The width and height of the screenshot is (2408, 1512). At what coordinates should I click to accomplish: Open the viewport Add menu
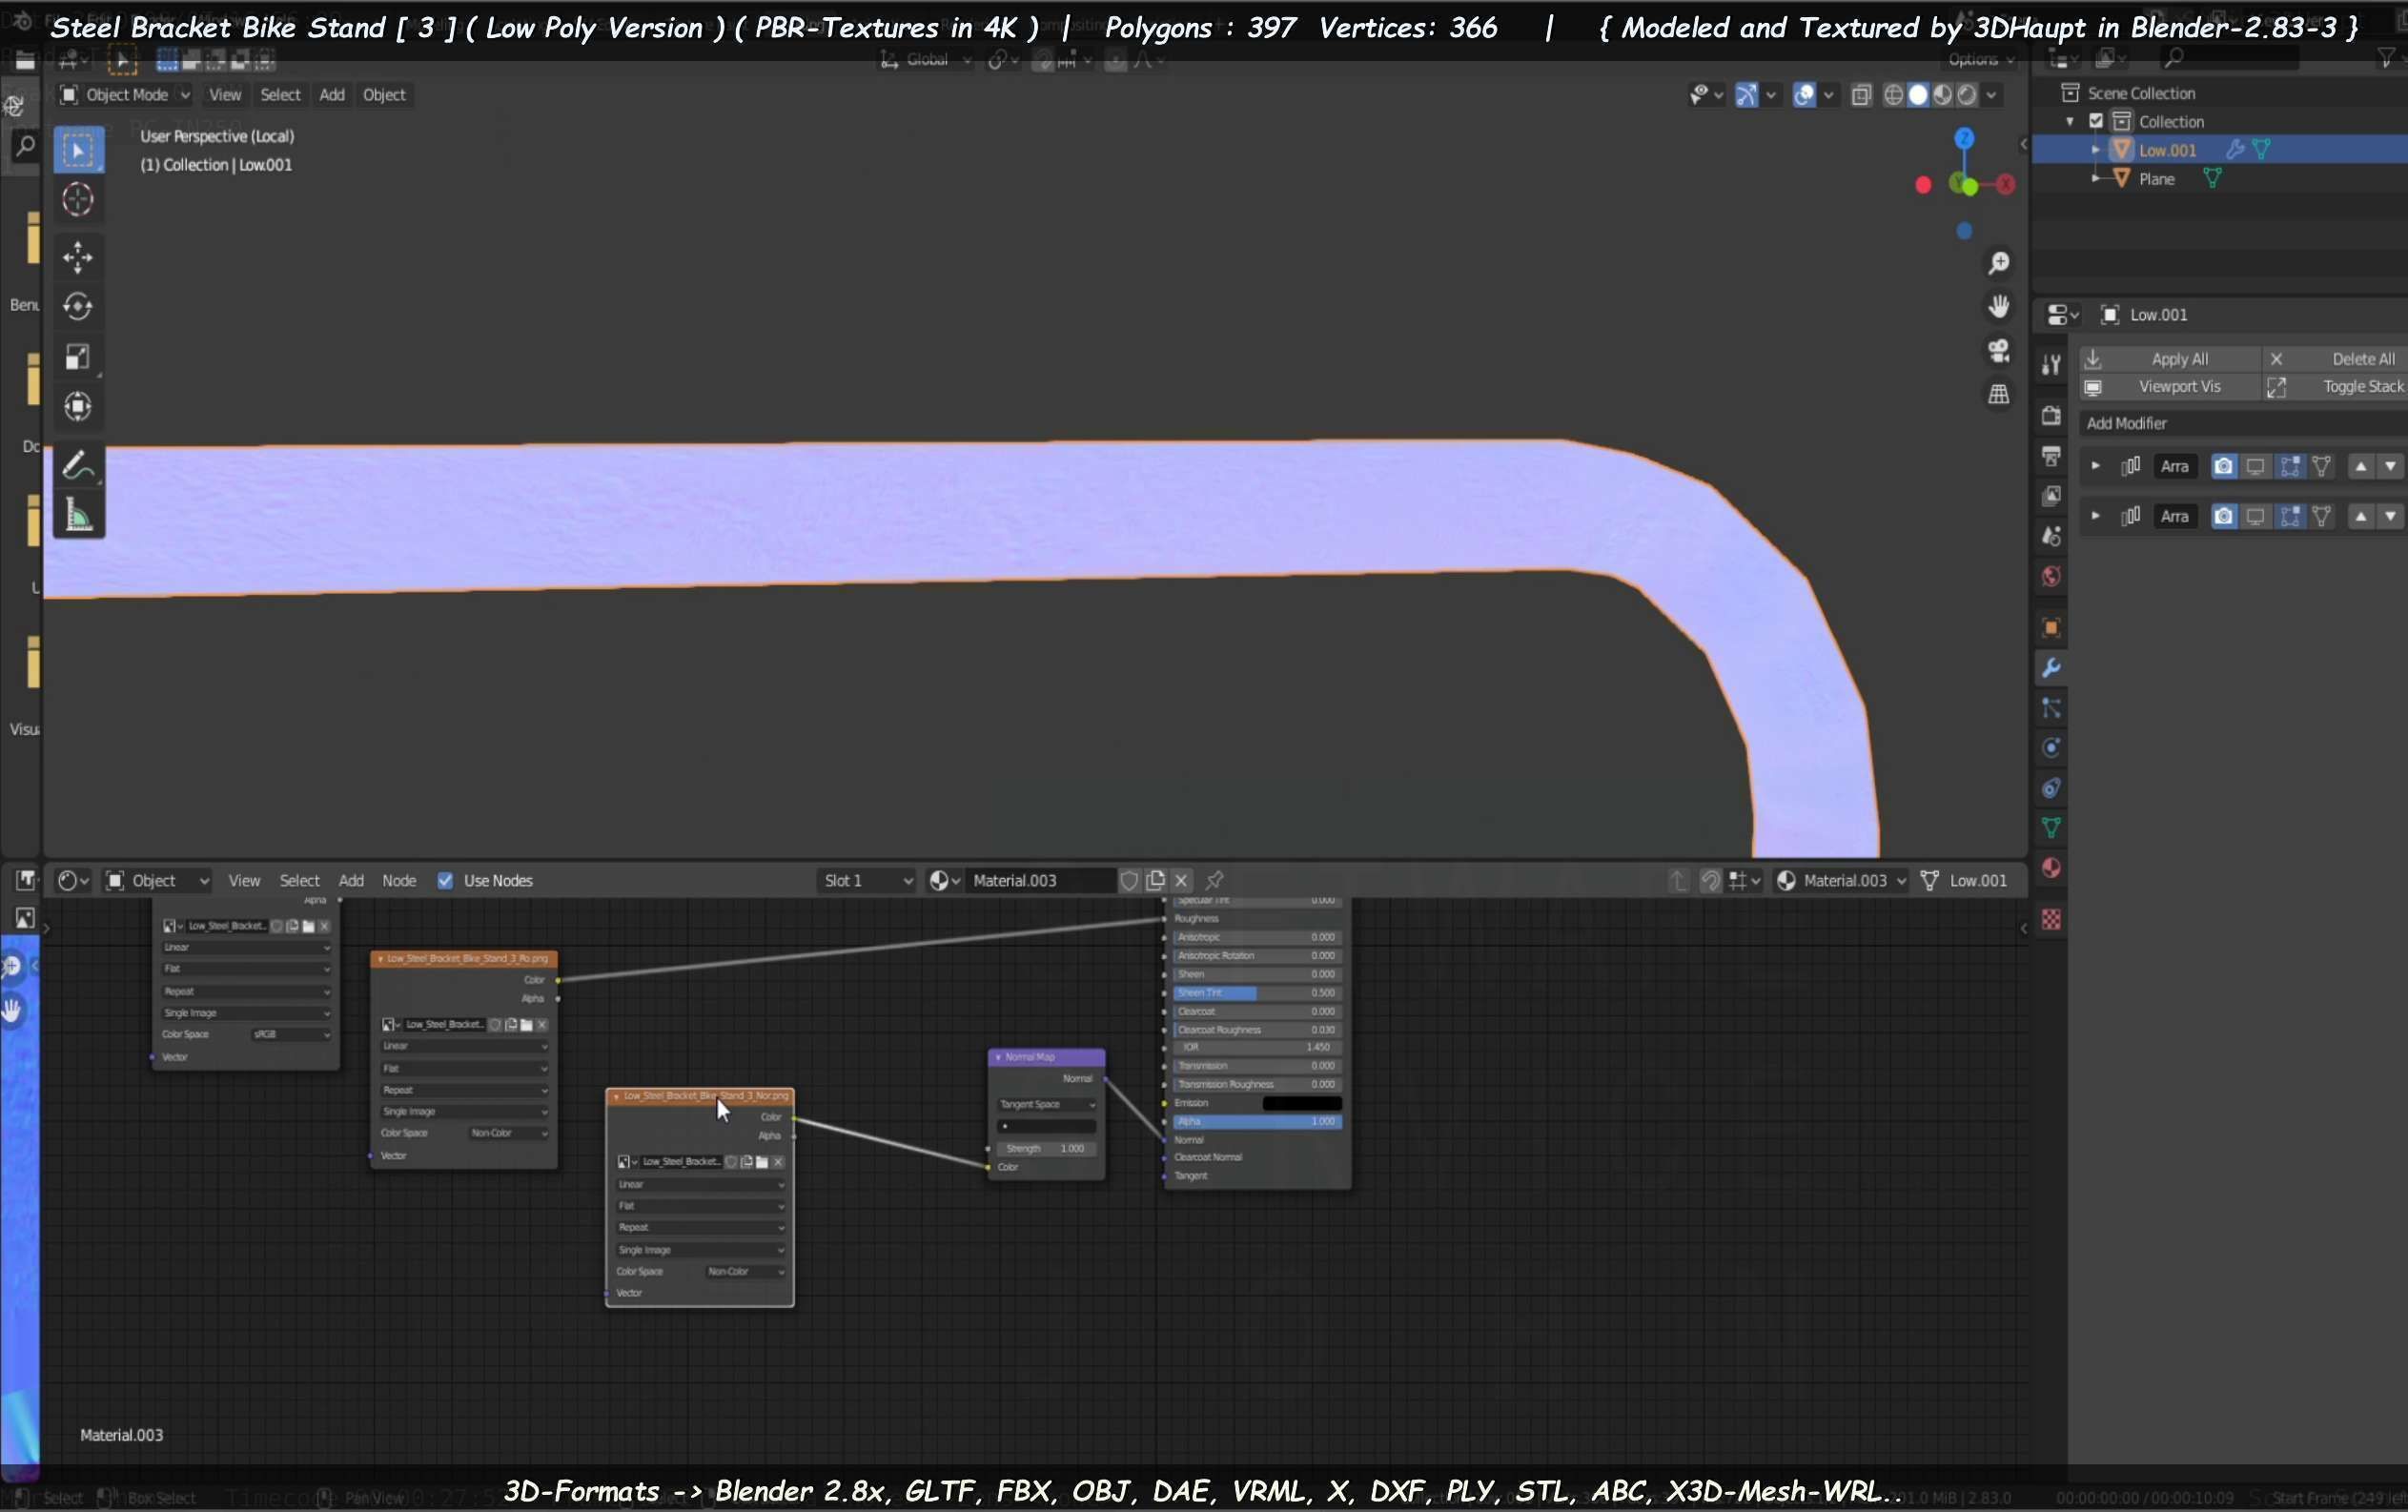coord(331,94)
